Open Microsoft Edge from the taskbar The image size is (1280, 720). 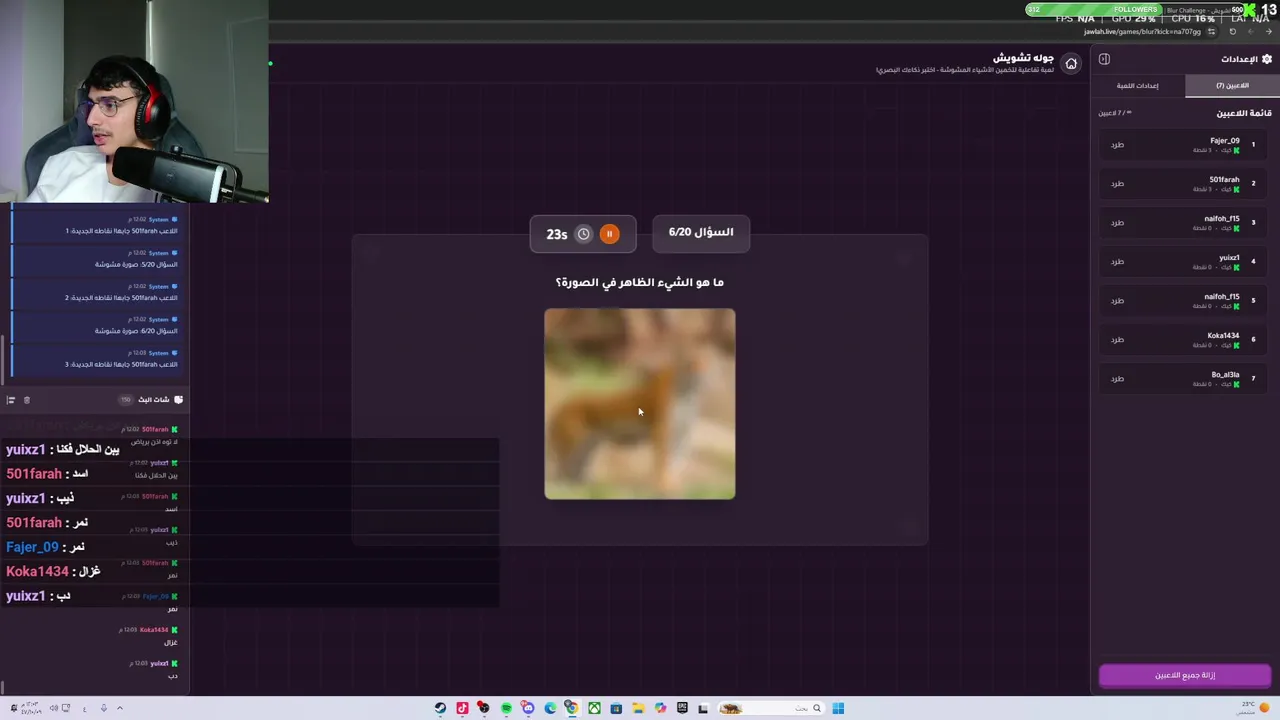tap(550, 709)
